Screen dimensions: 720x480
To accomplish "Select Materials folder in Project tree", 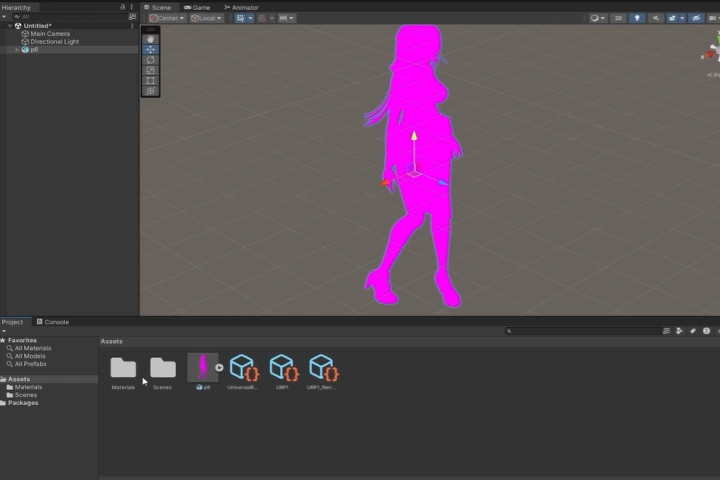I will click(x=24, y=387).
